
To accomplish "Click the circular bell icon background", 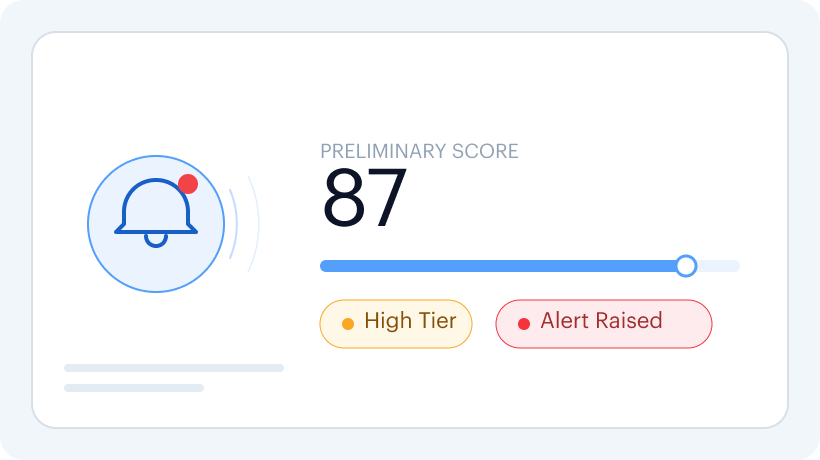I will (156, 224).
